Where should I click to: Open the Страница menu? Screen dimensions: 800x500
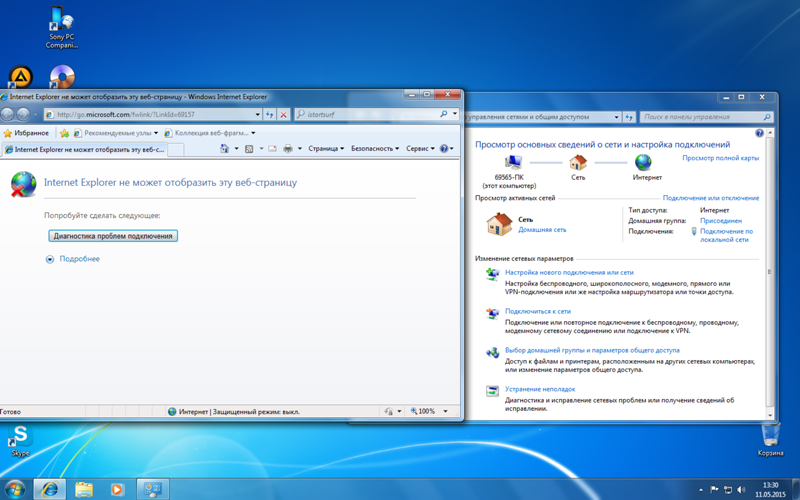pos(326,148)
